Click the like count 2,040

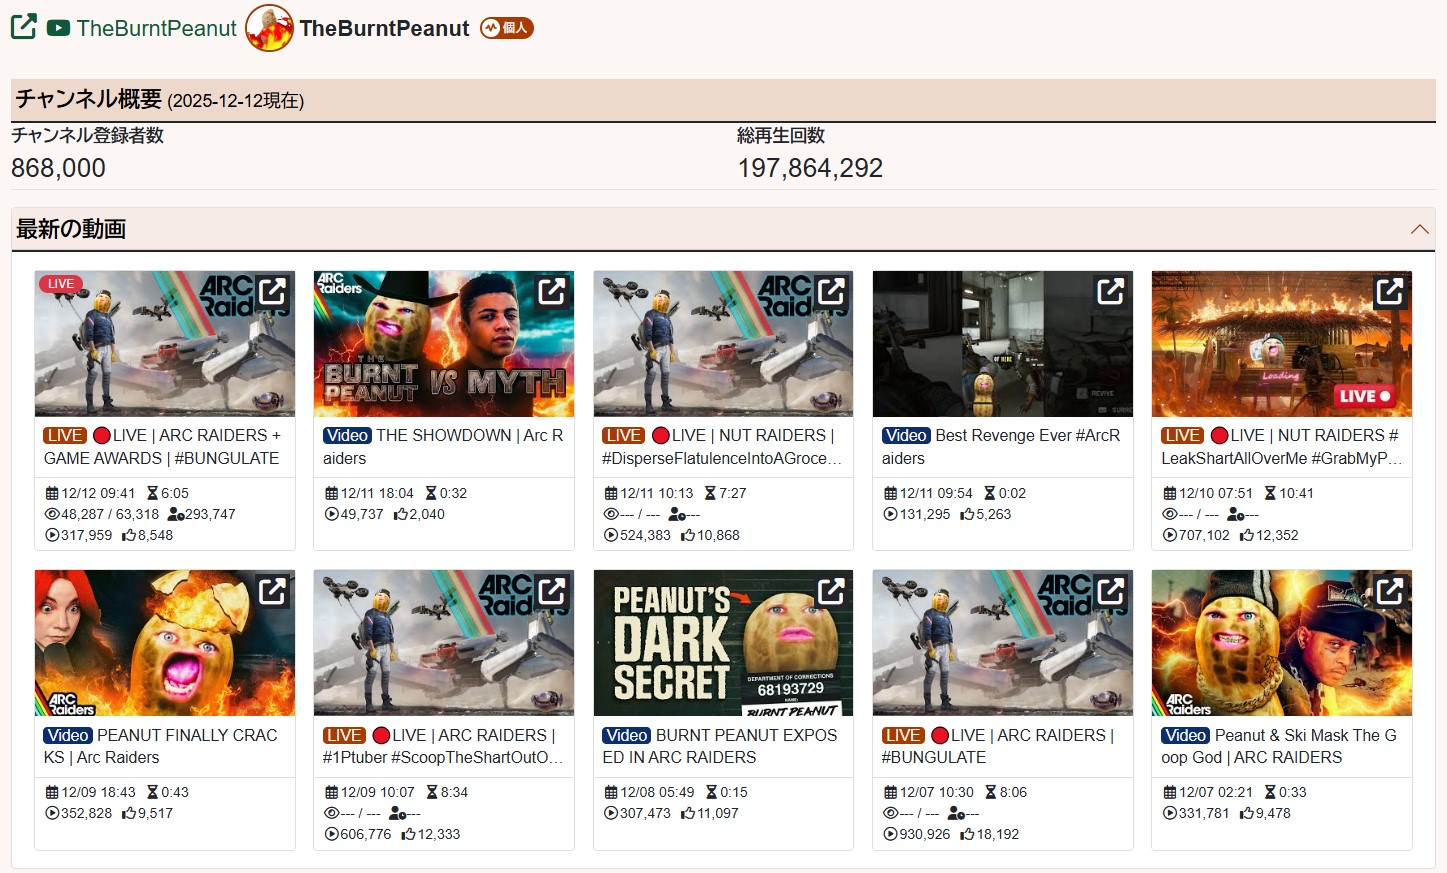point(427,514)
